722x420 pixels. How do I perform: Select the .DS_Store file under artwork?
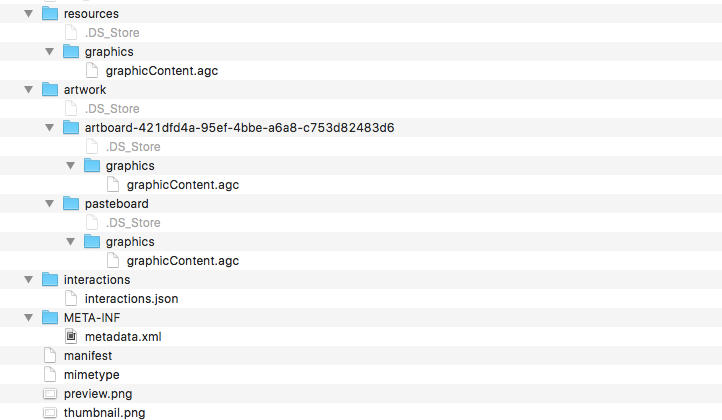click(x=112, y=109)
